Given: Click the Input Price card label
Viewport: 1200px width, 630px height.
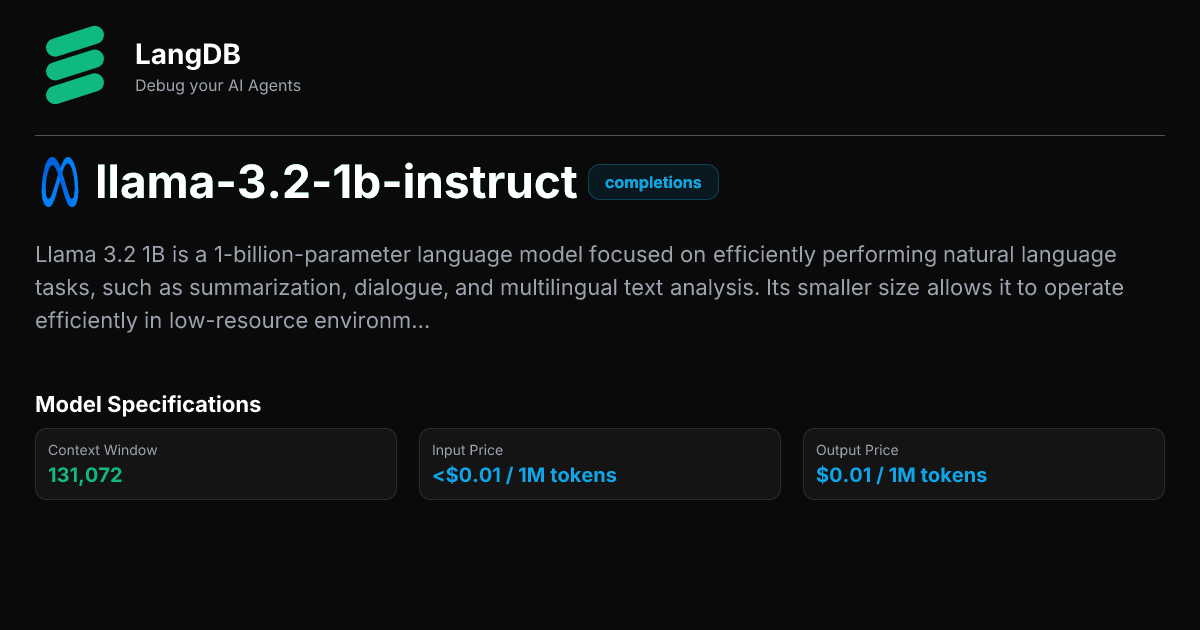Looking at the screenshot, I should pos(467,450).
